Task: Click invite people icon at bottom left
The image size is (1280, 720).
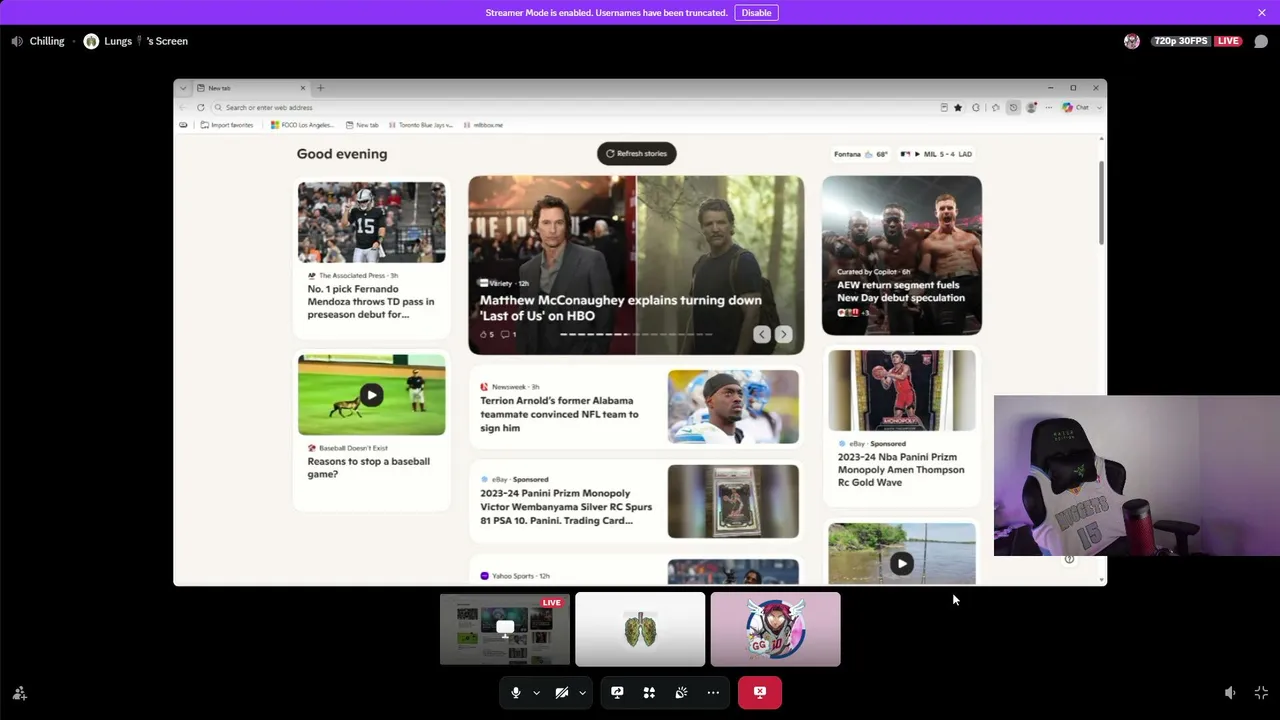Action: click(x=19, y=692)
